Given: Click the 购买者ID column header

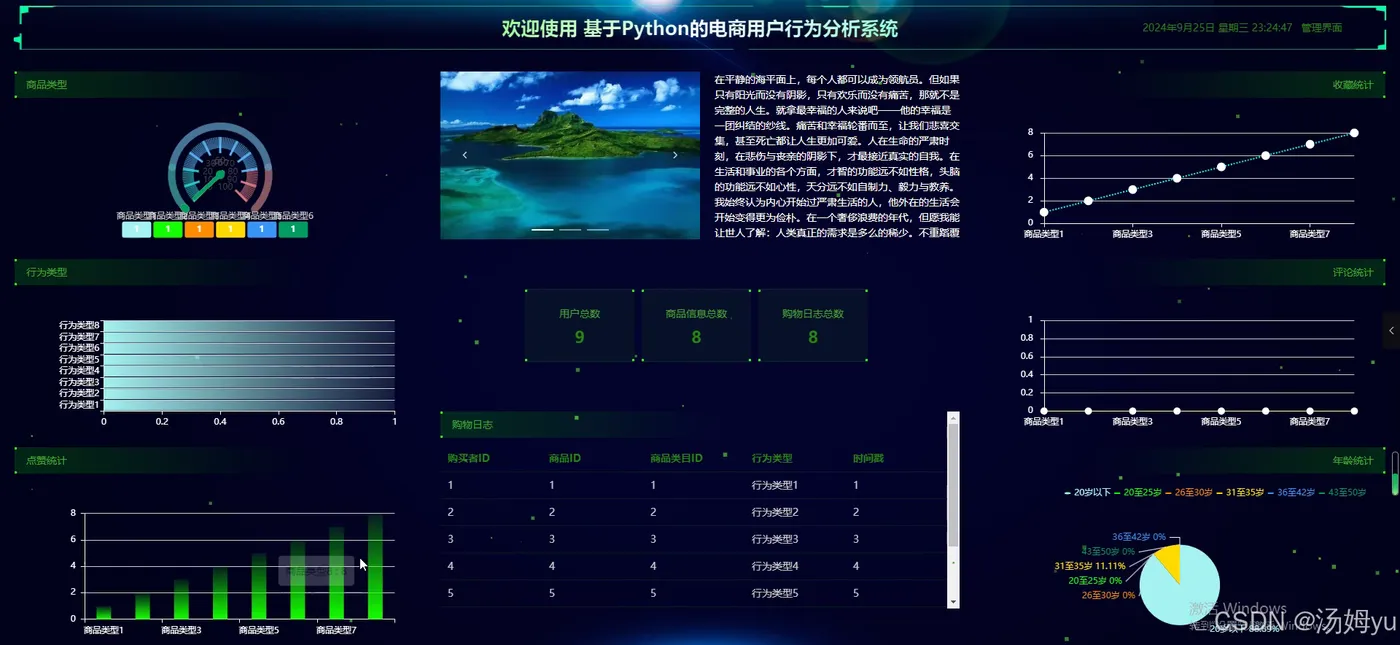Looking at the screenshot, I should pyautogui.click(x=468, y=458).
